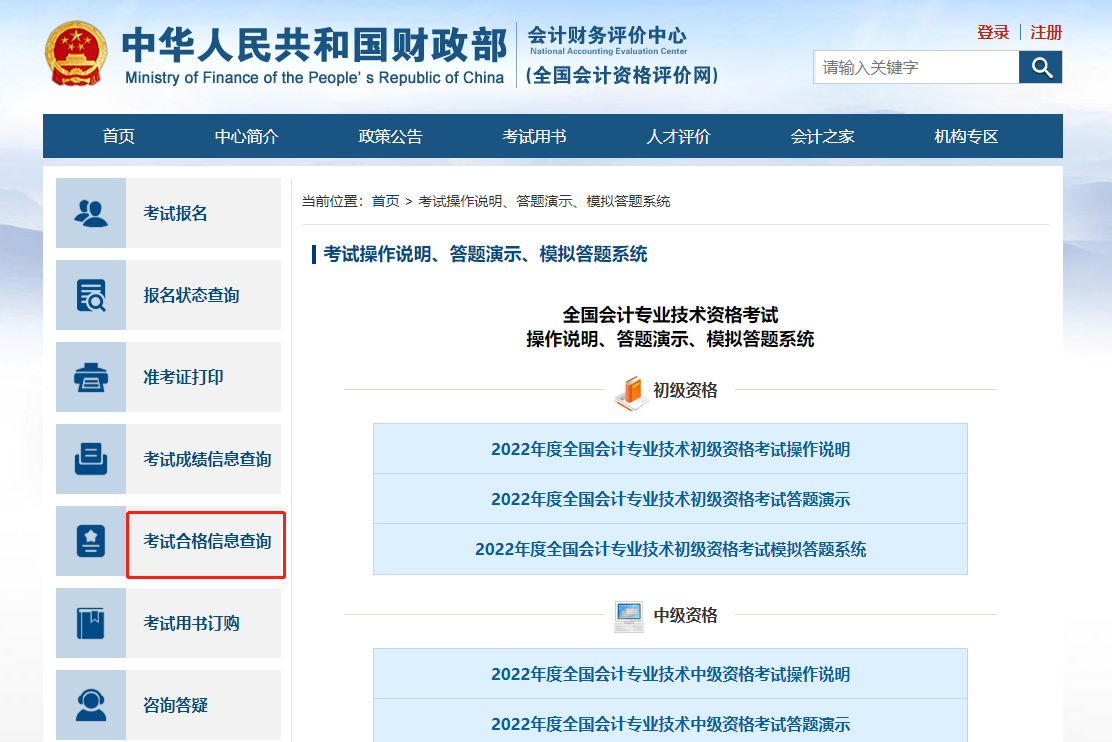
Task: Focus the 请输入关键字 search input field
Action: pos(915,67)
